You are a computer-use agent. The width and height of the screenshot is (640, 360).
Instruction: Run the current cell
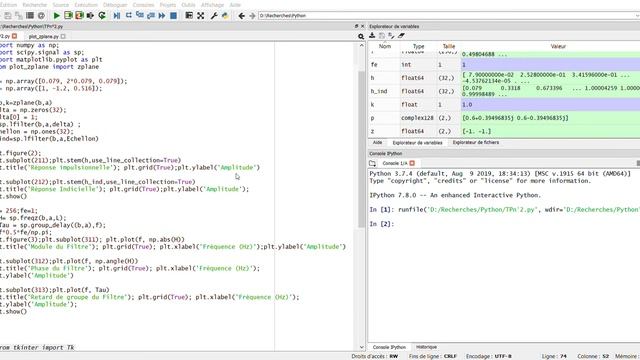click(x=68, y=16)
